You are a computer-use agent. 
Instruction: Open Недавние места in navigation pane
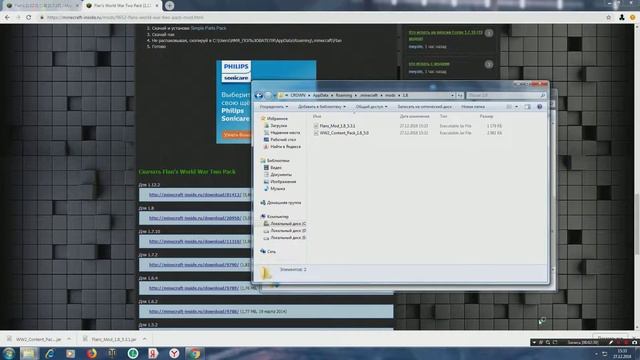pos(285,133)
